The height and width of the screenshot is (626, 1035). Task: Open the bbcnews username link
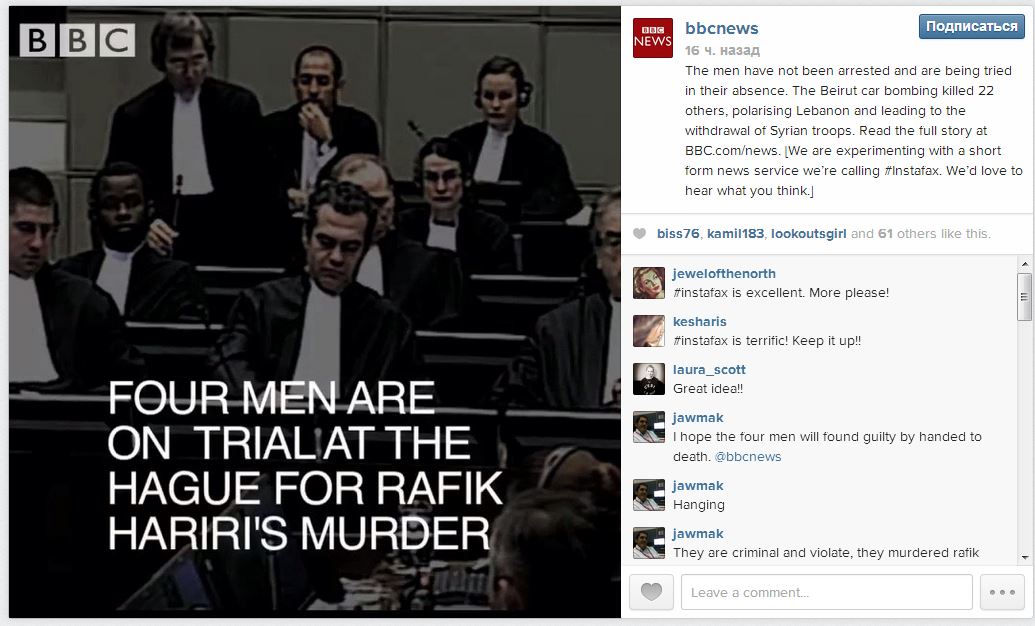pyautogui.click(x=721, y=28)
